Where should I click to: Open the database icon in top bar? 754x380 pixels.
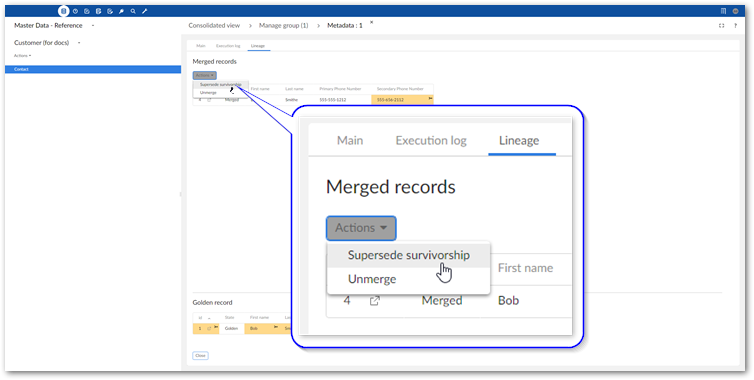(63, 11)
